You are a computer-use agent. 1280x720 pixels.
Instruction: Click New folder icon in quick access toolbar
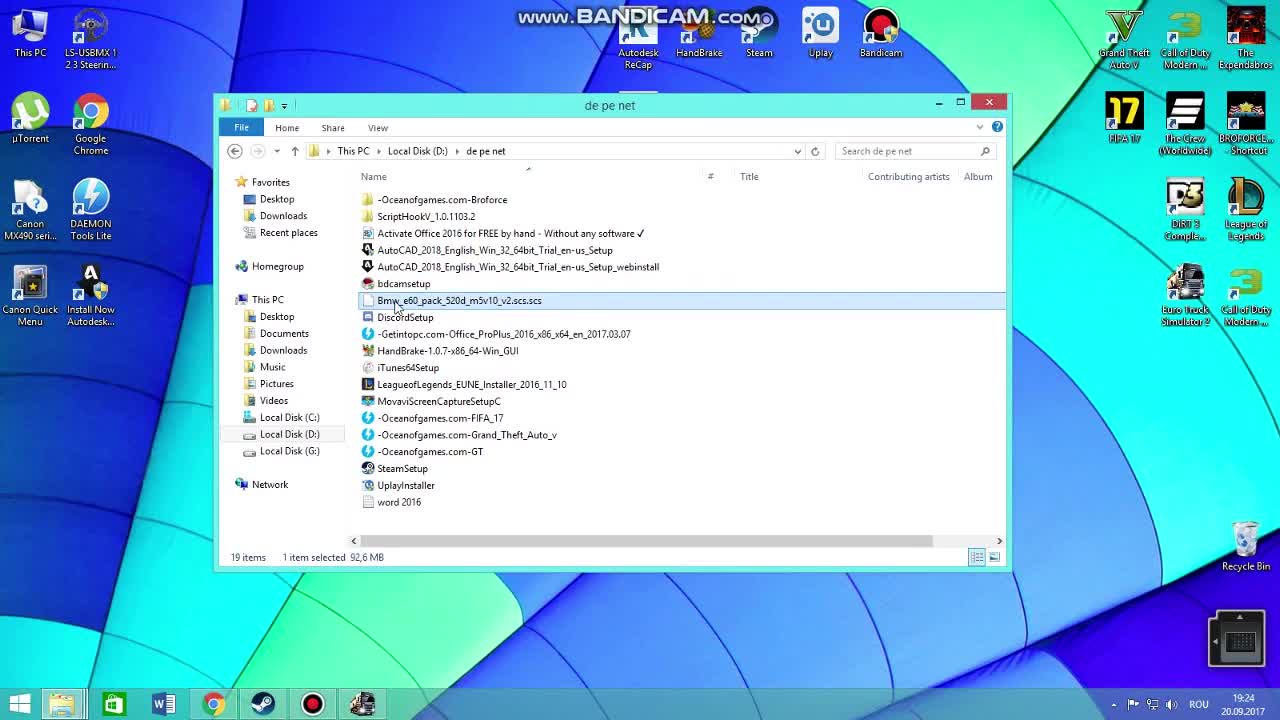[269, 105]
